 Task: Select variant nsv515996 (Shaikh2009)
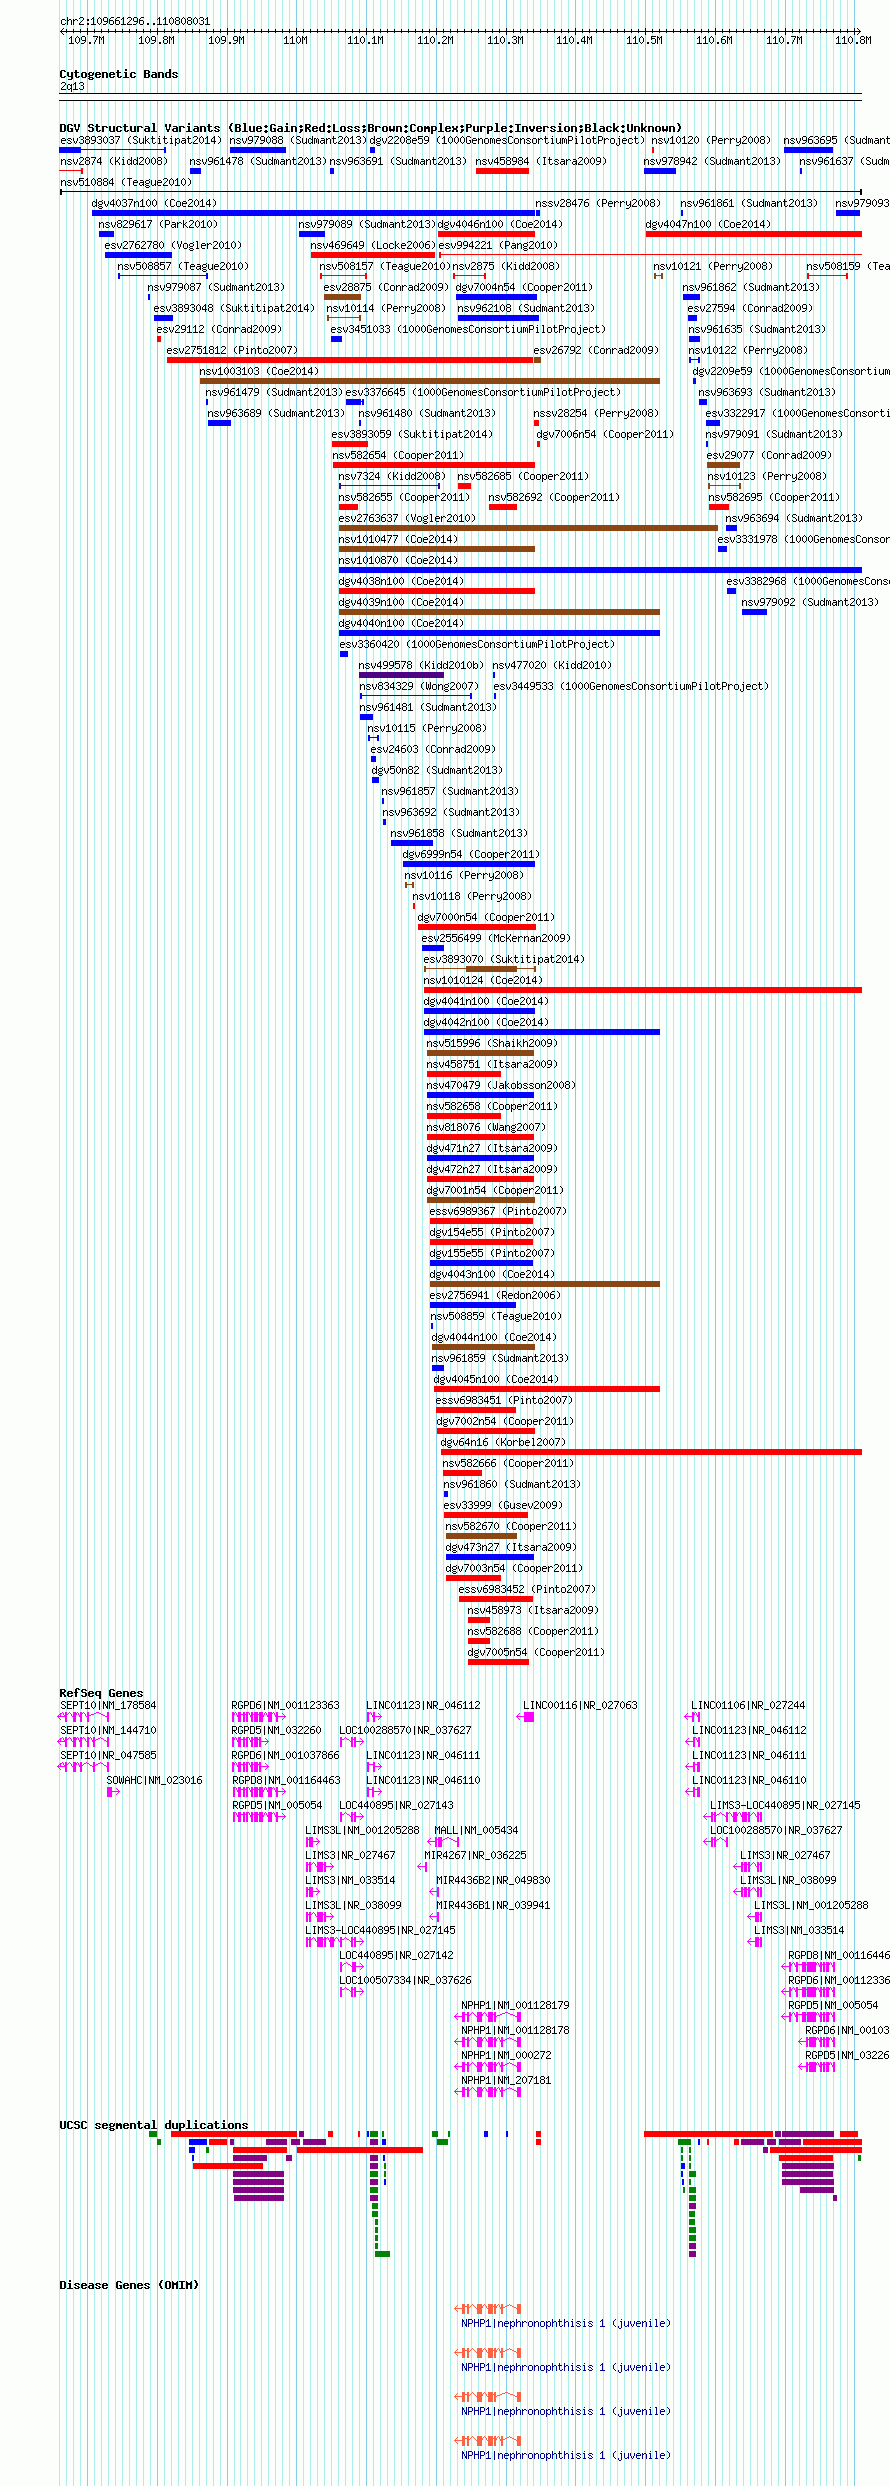point(492,1043)
